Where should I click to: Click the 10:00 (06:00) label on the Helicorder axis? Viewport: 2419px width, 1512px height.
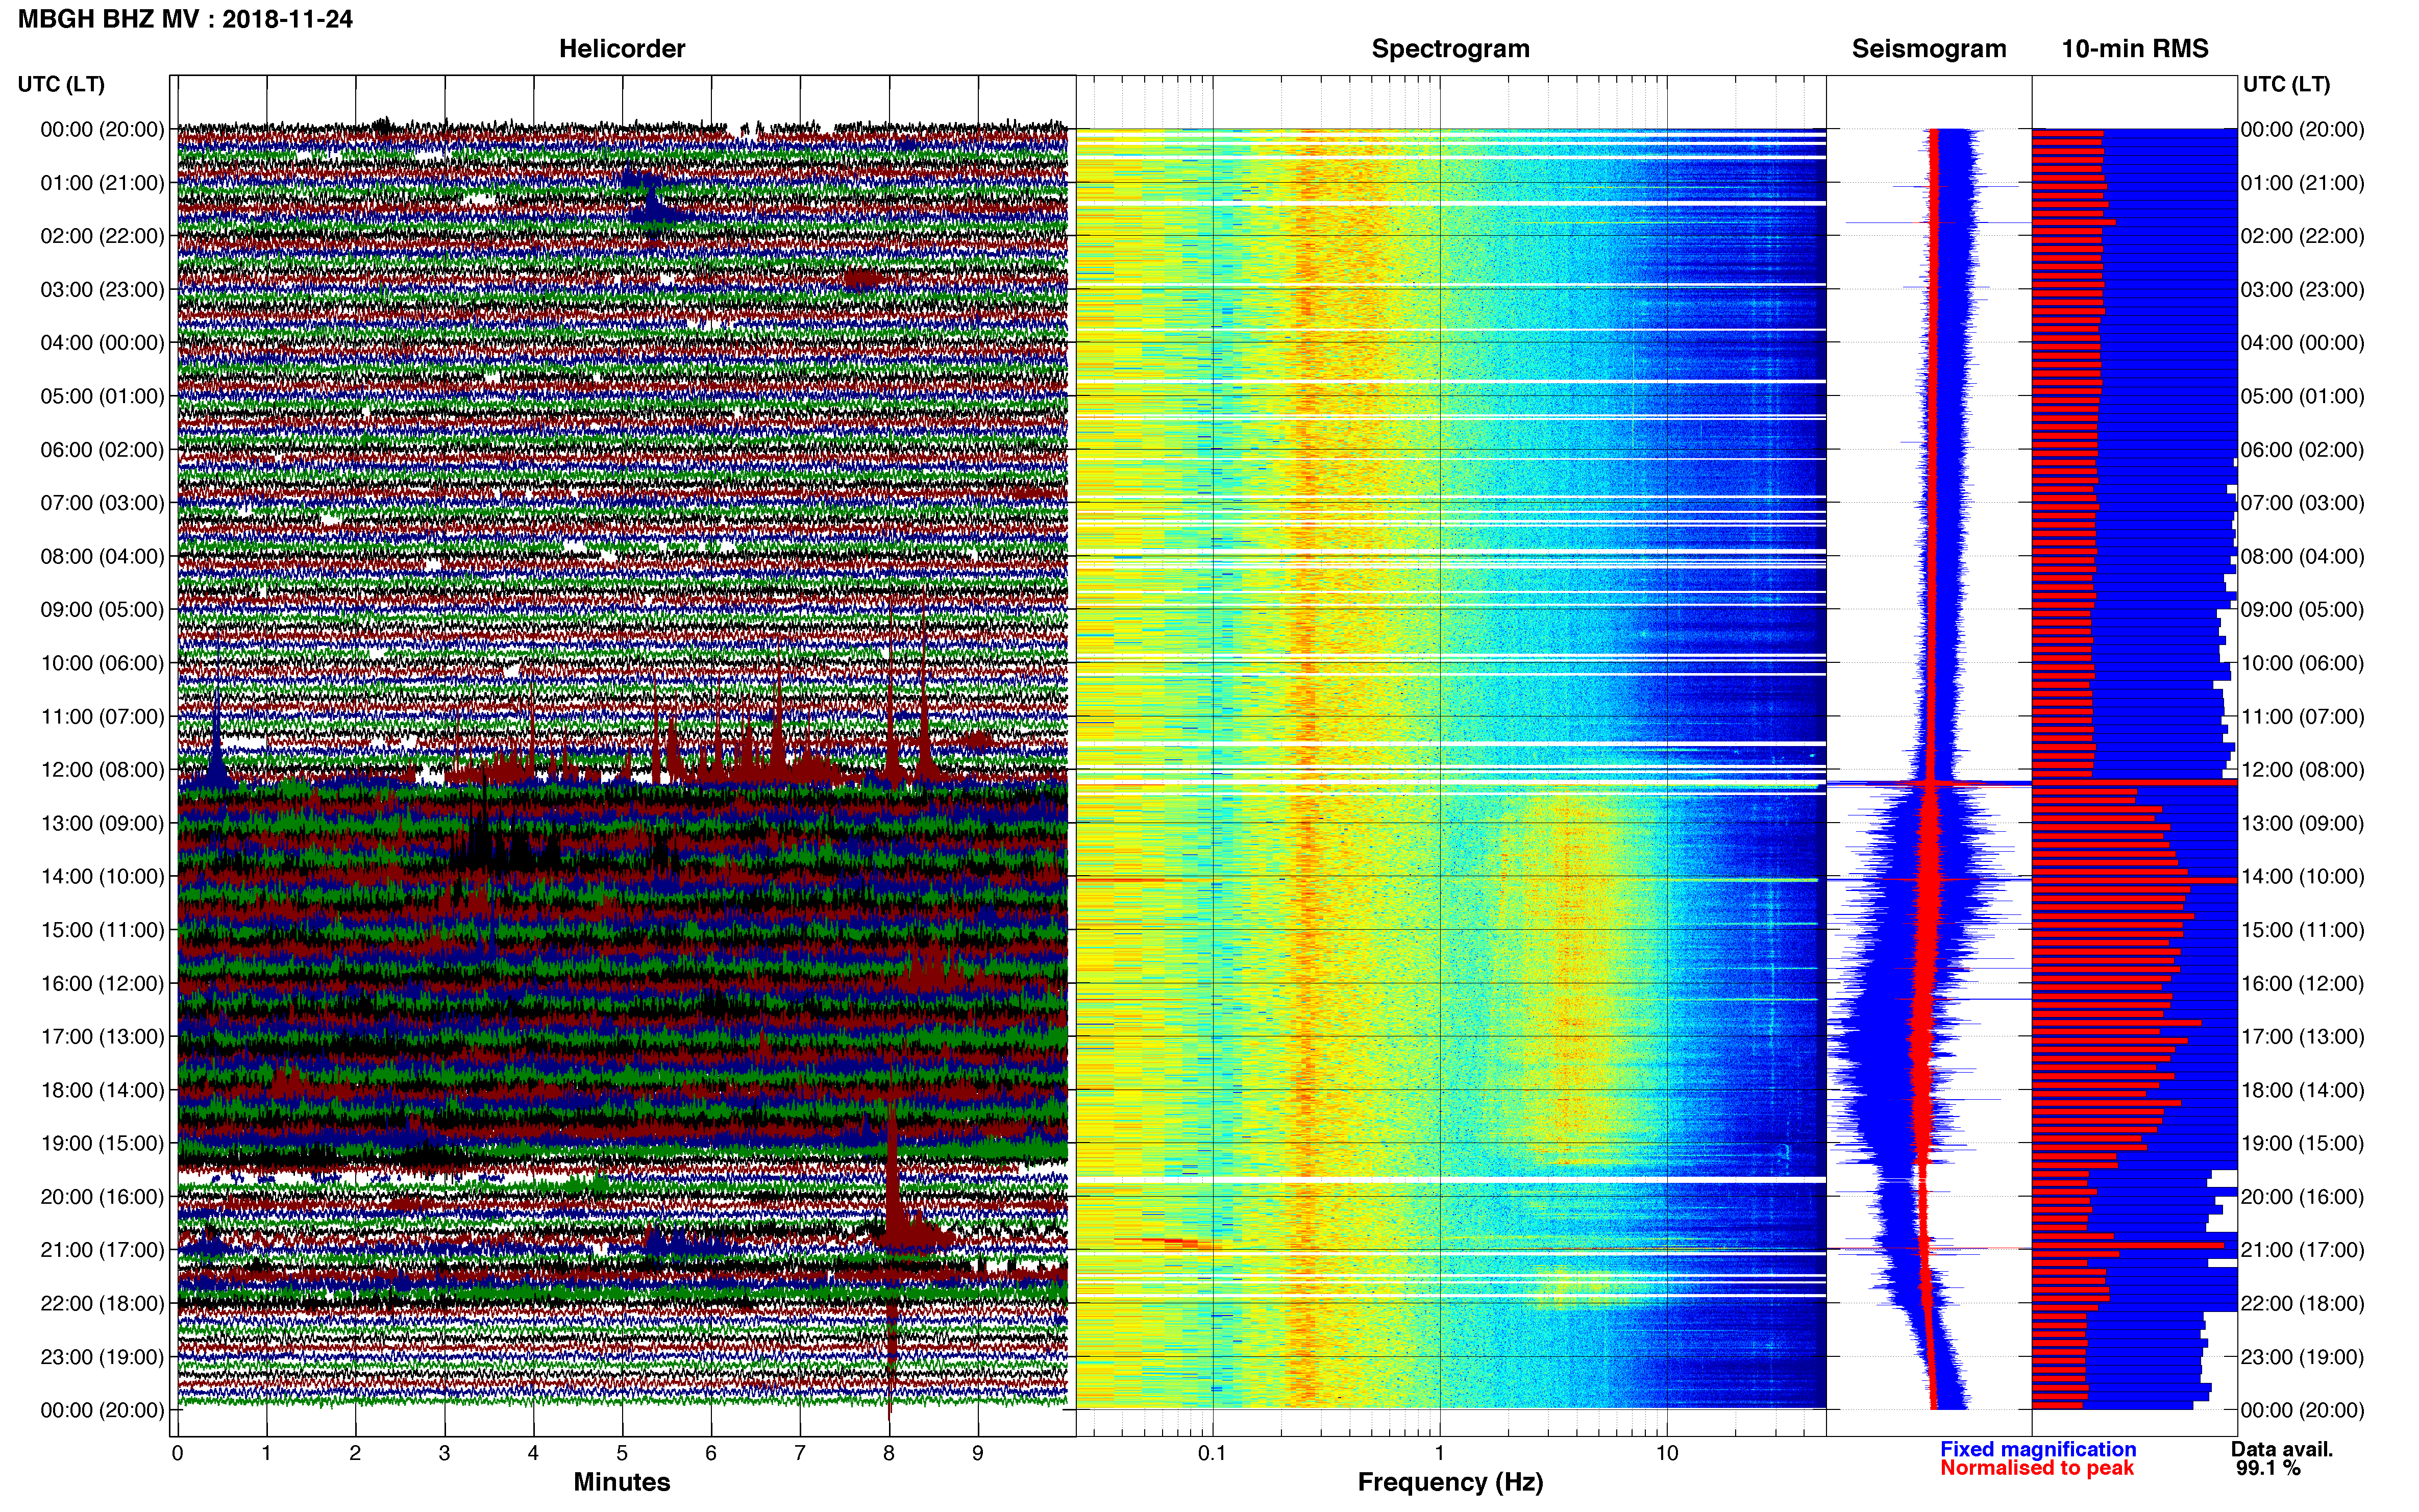[x=102, y=663]
